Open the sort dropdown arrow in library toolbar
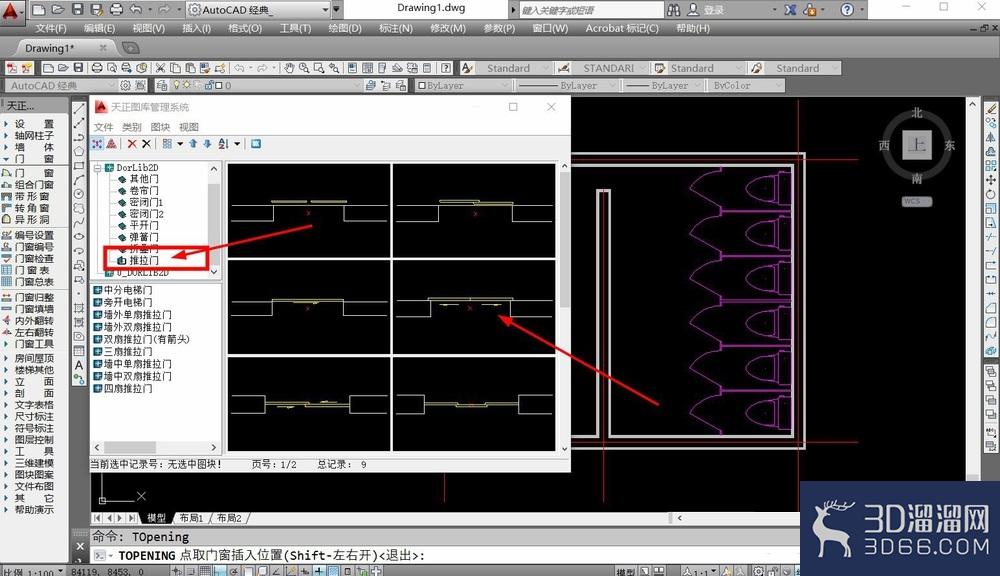The image size is (1000, 576). (x=237, y=144)
